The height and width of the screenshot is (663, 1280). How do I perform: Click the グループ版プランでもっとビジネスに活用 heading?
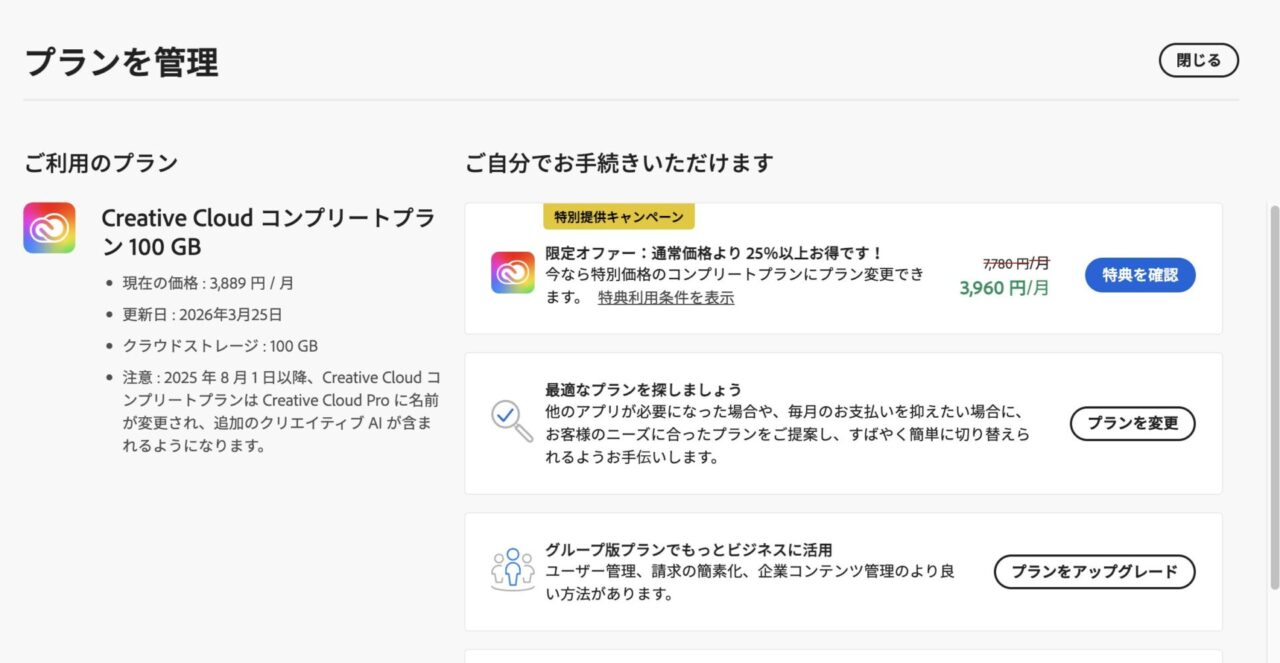(689, 550)
